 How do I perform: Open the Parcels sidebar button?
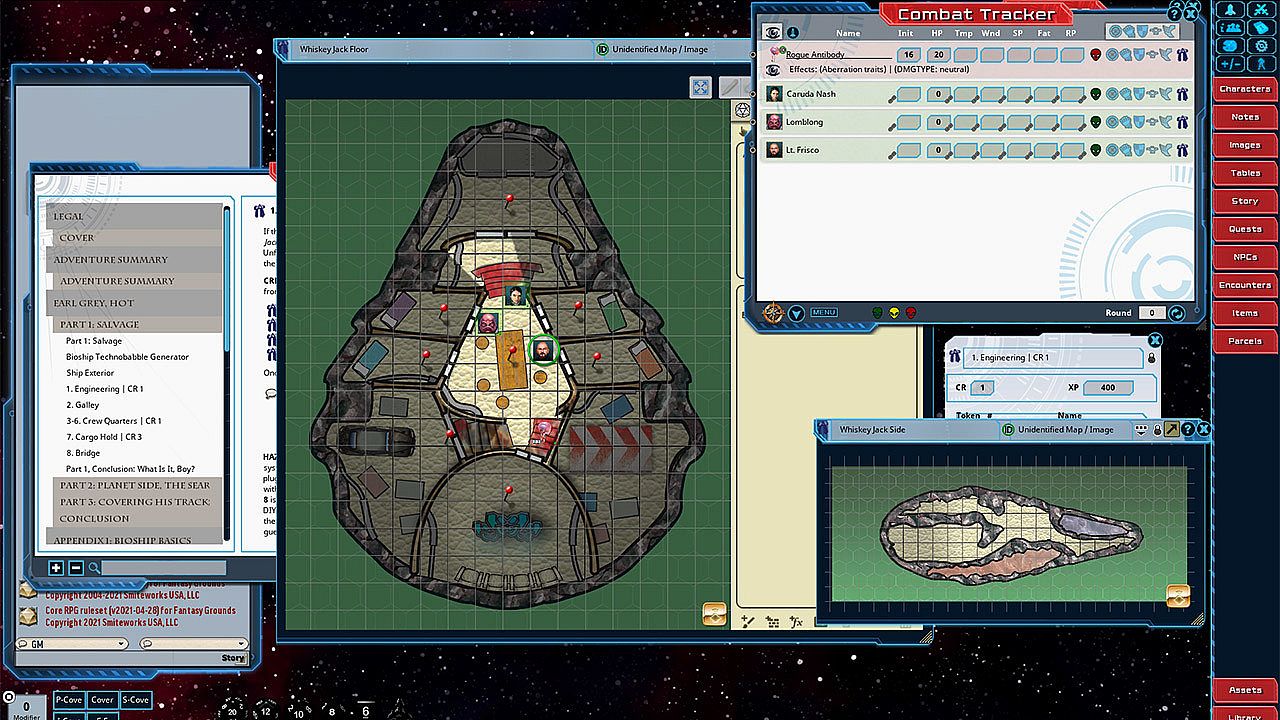pyautogui.click(x=1244, y=341)
